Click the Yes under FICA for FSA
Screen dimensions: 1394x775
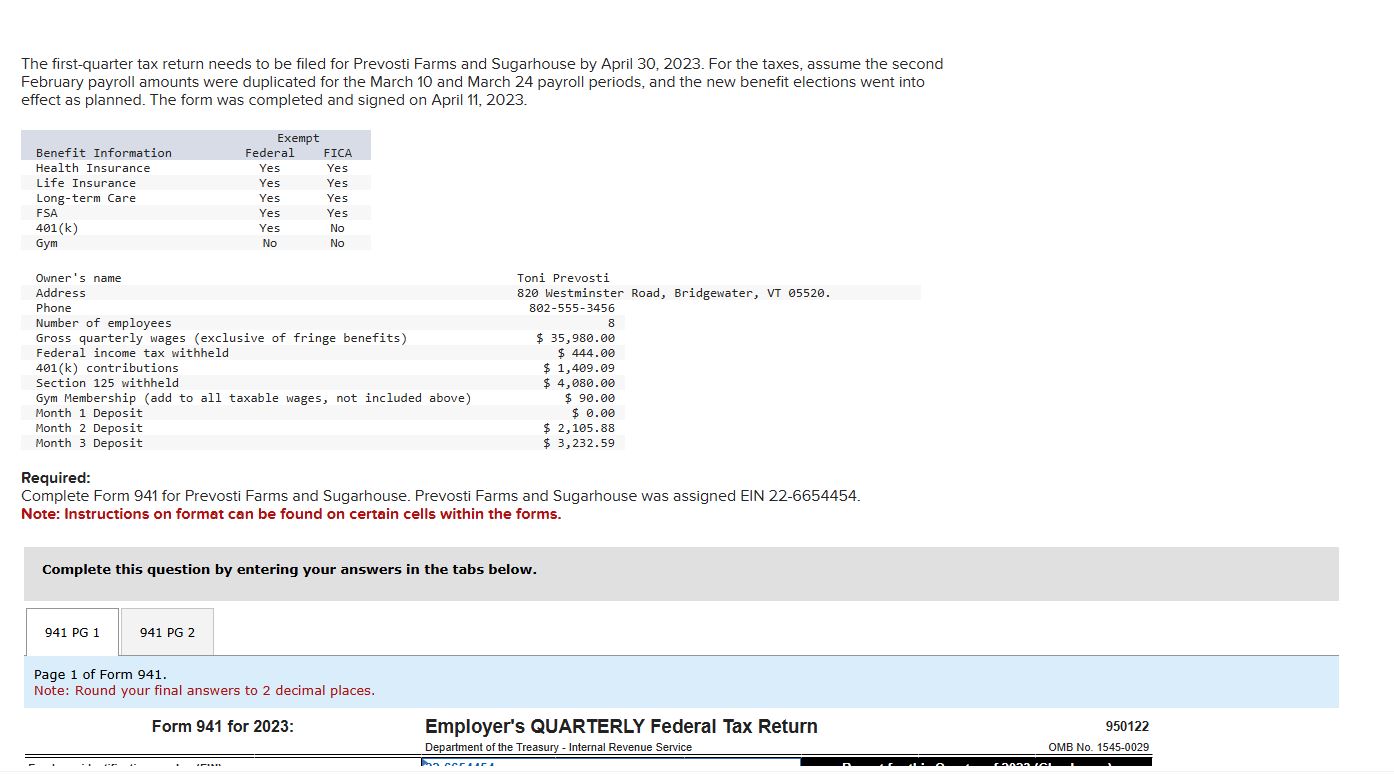336,213
